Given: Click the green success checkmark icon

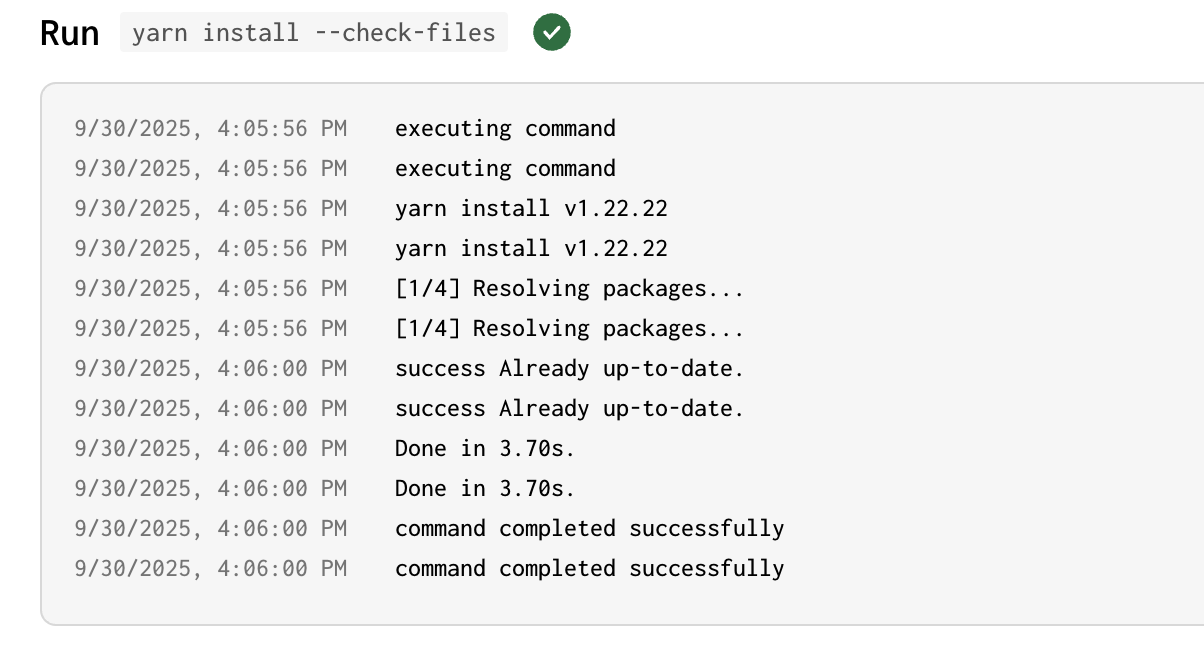Looking at the screenshot, I should point(551,33).
